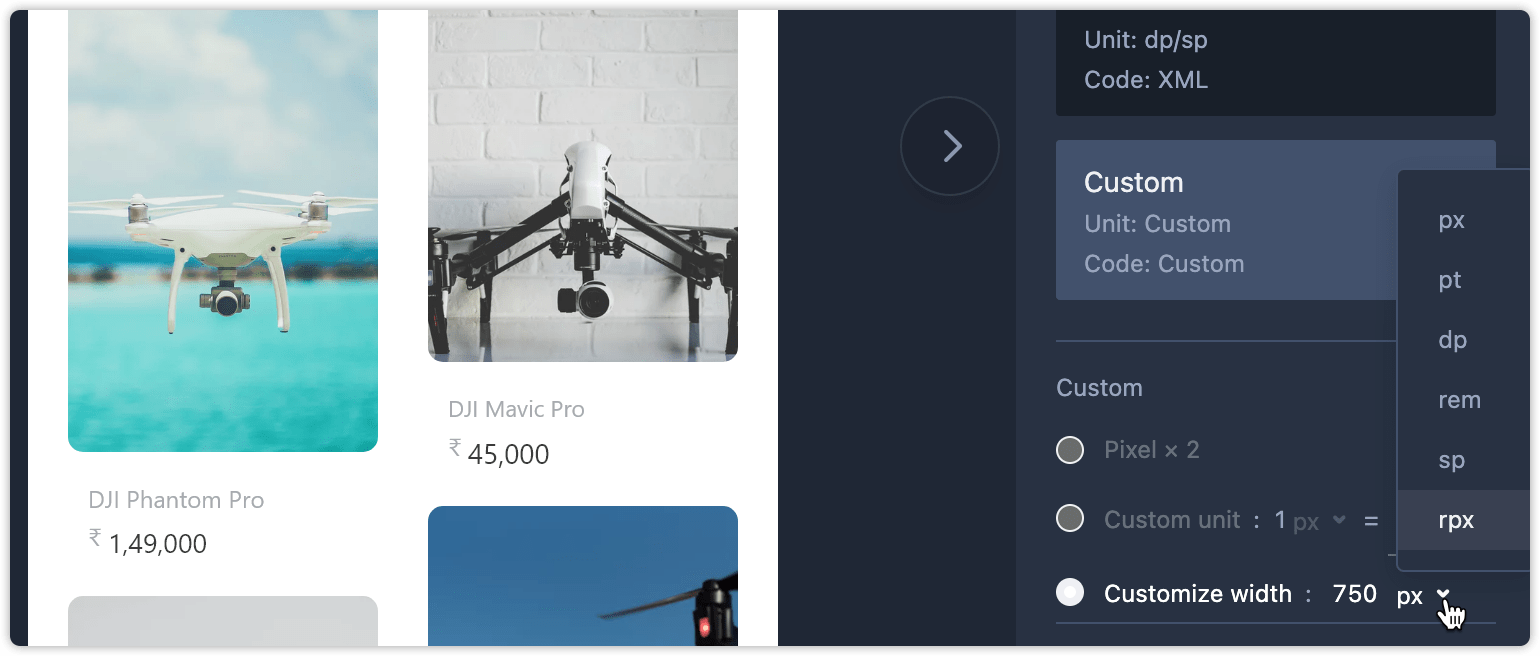Select the Custom unit preset card
The height and width of the screenshot is (656, 1540).
[x=1227, y=220]
